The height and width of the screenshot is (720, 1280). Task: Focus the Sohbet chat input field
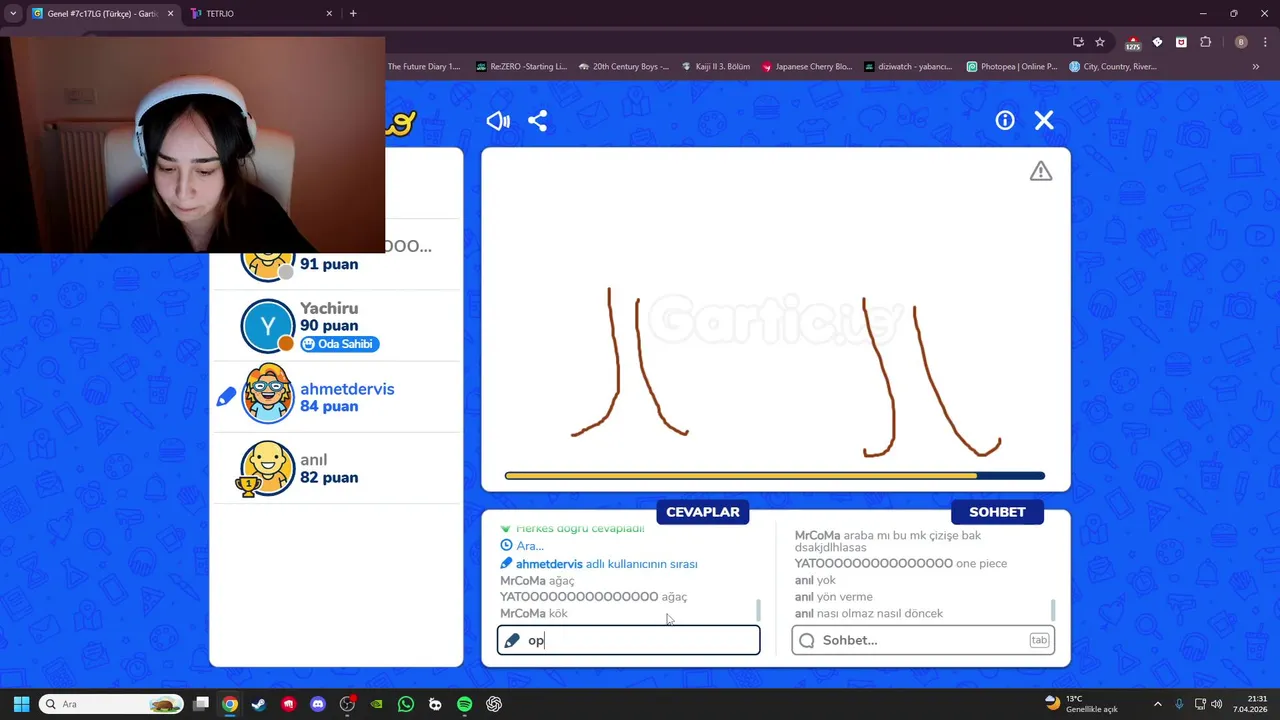point(923,640)
